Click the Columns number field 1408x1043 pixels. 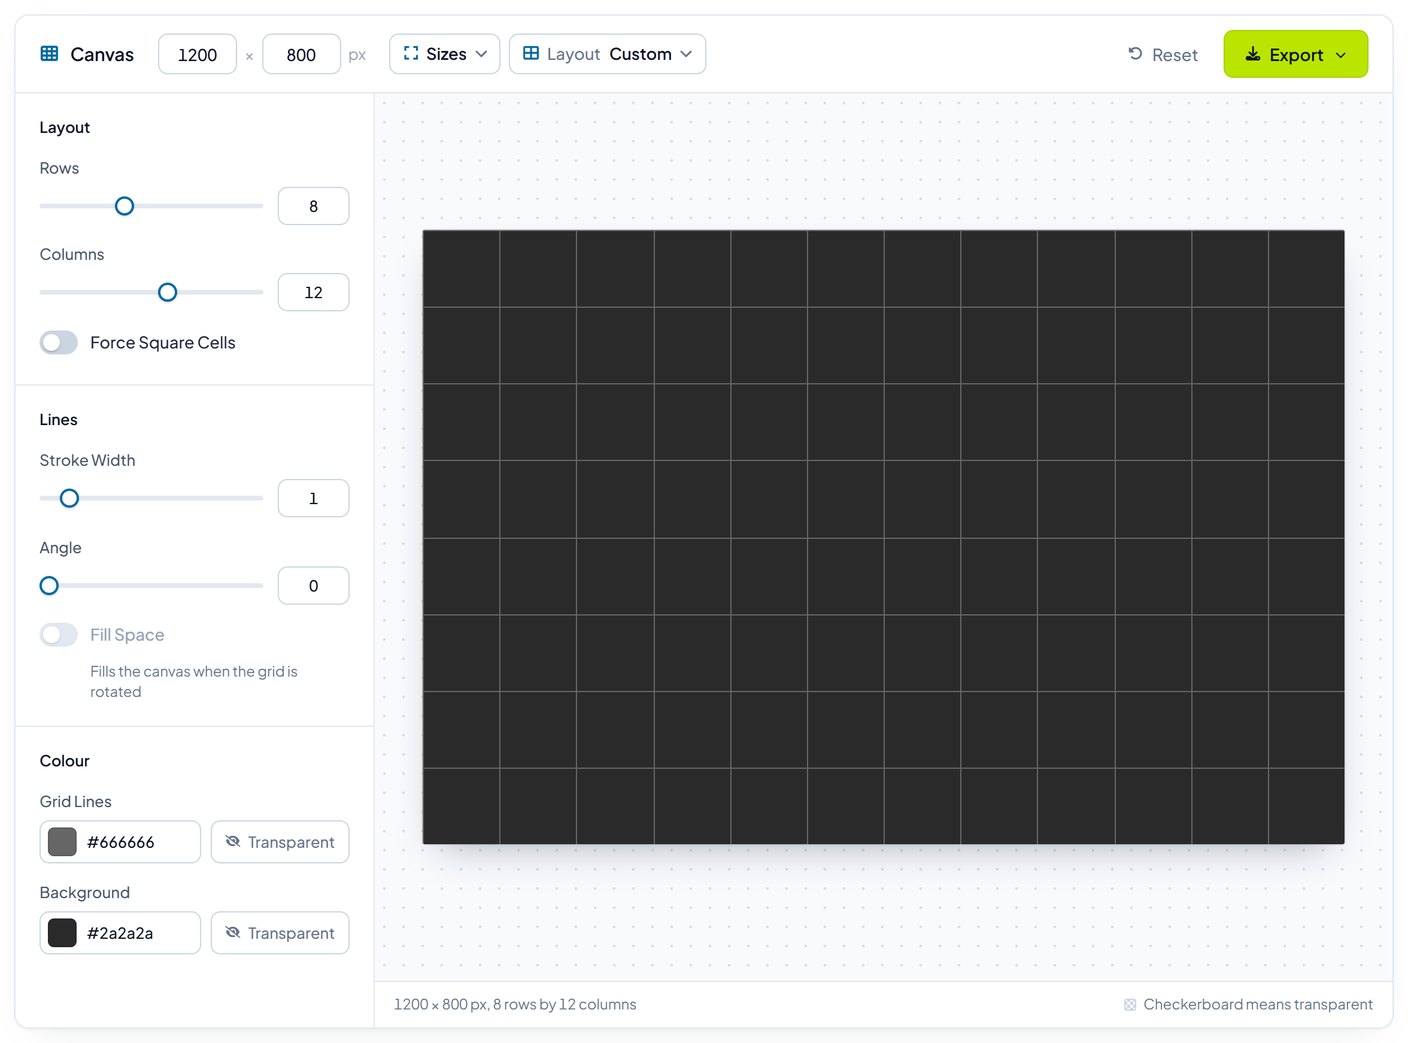coord(314,292)
